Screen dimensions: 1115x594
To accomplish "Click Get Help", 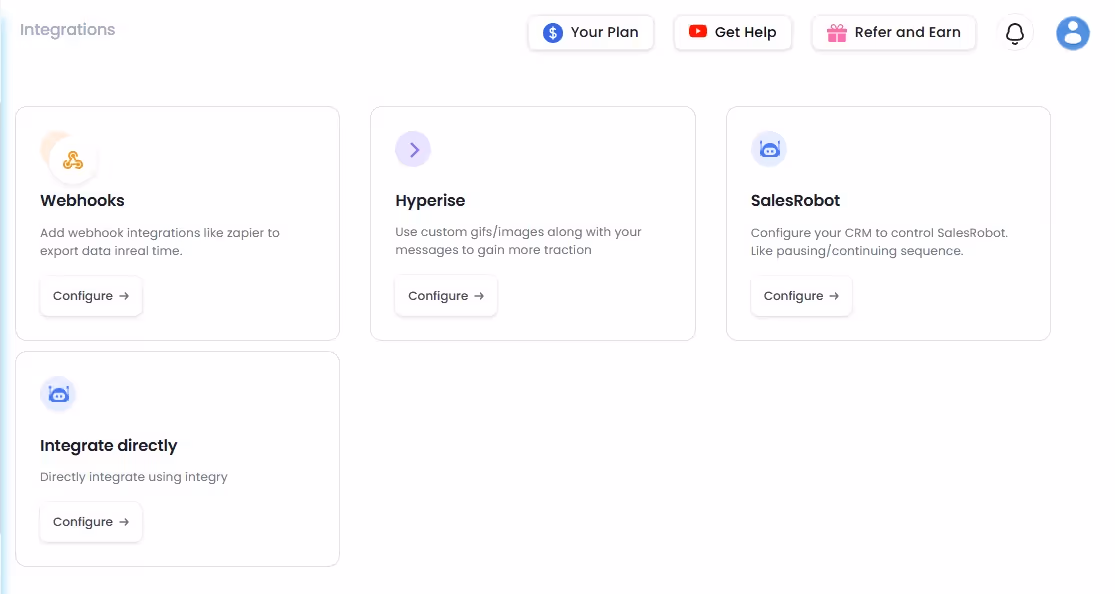I will pyautogui.click(x=733, y=32).
